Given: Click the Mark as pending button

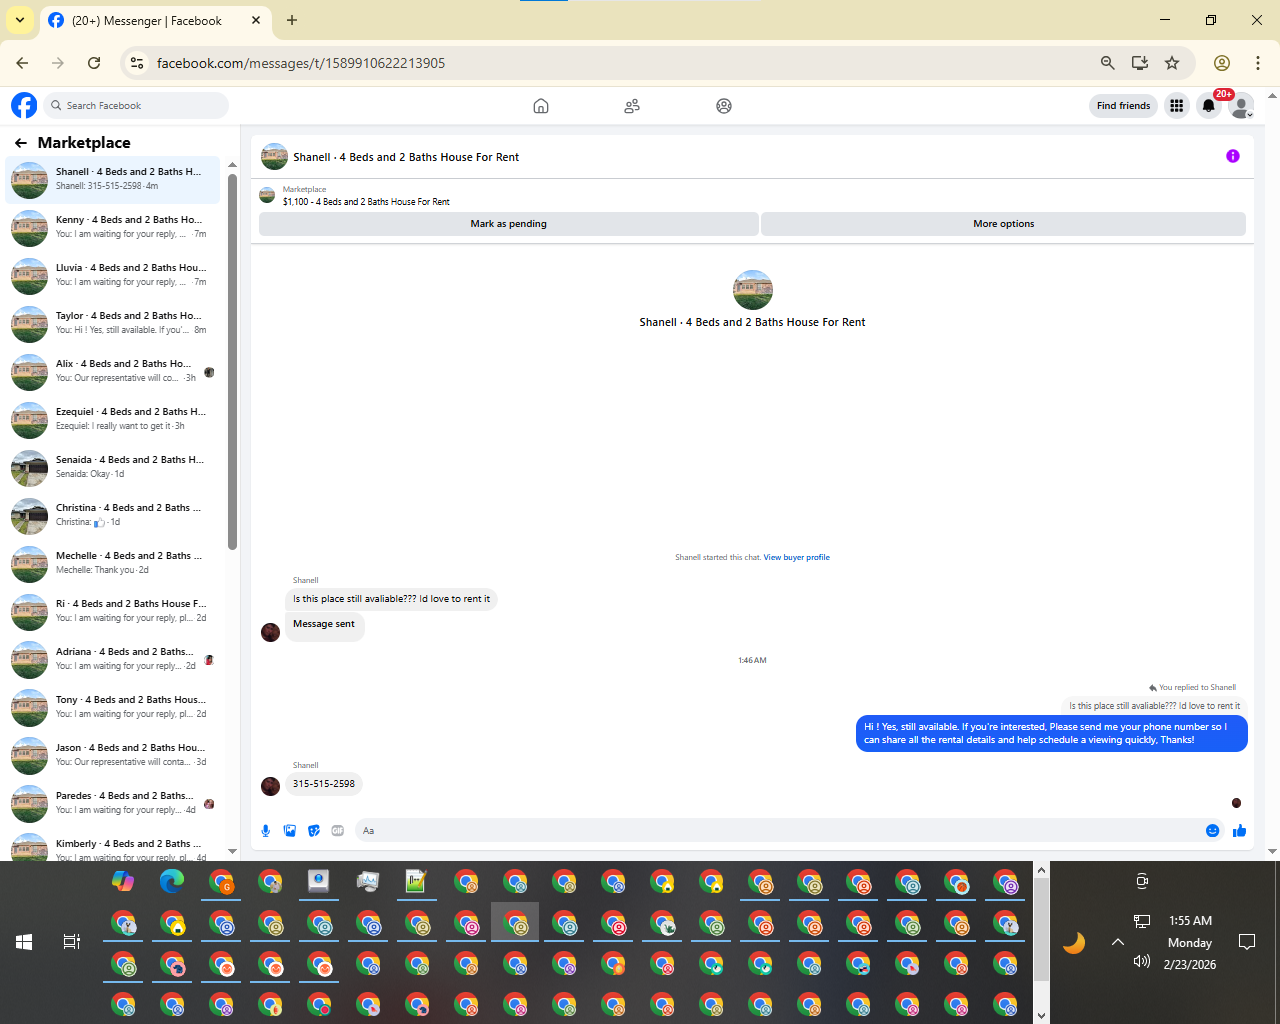Looking at the screenshot, I should click(509, 224).
